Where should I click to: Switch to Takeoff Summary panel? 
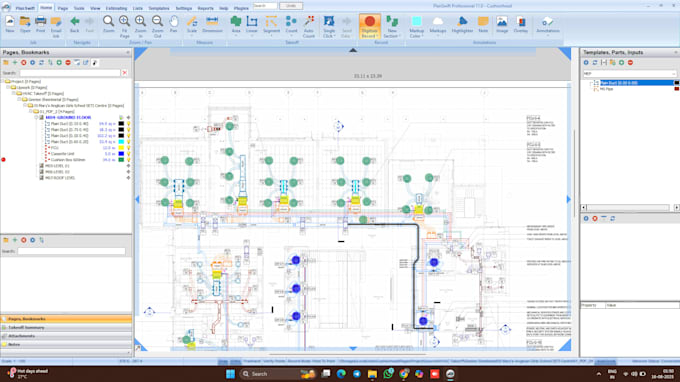[66, 327]
